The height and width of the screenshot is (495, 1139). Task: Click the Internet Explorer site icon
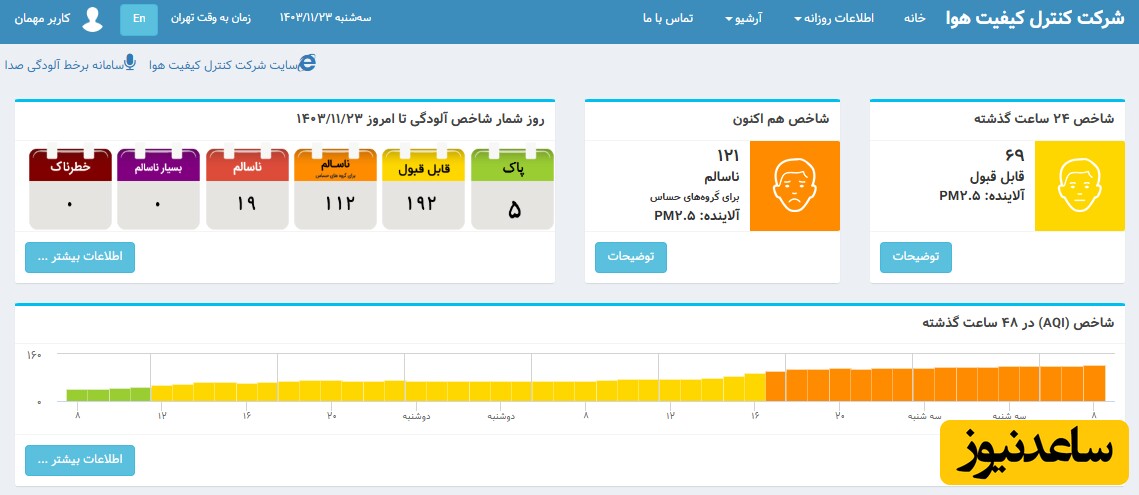pos(308,63)
